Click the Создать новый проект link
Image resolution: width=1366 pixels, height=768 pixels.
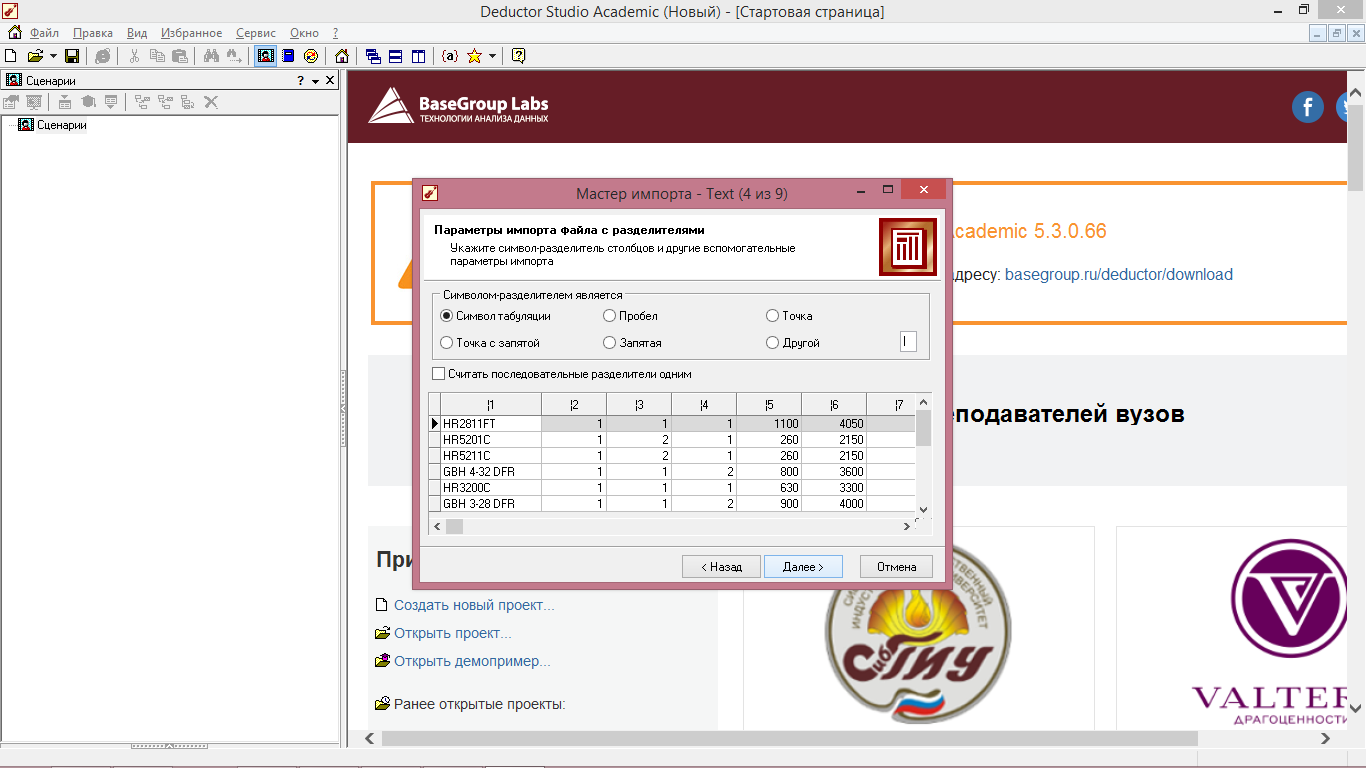pyautogui.click(x=474, y=605)
